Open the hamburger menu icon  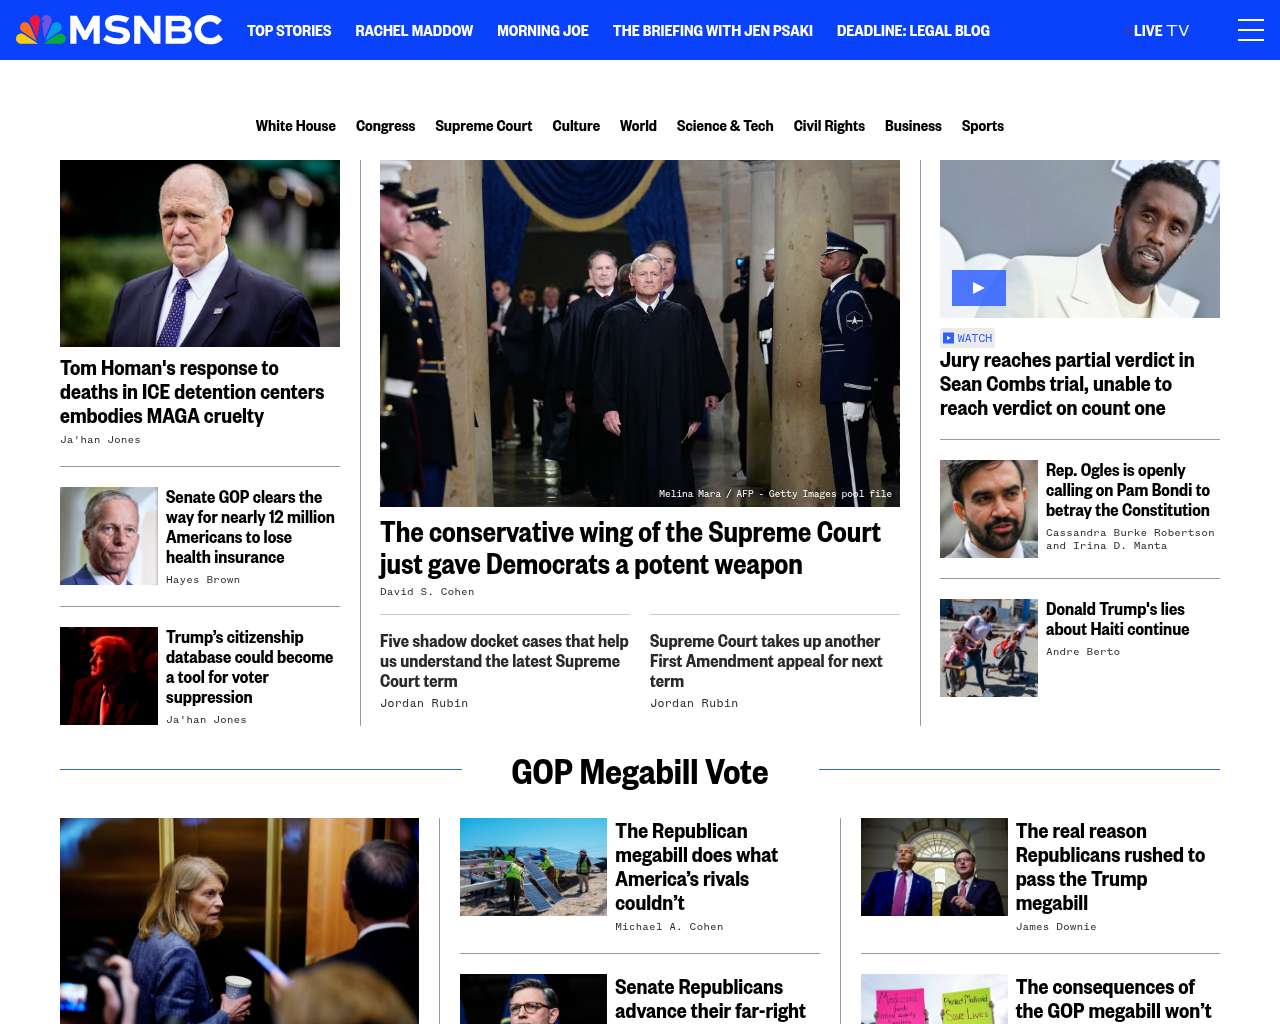tap(1250, 30)
